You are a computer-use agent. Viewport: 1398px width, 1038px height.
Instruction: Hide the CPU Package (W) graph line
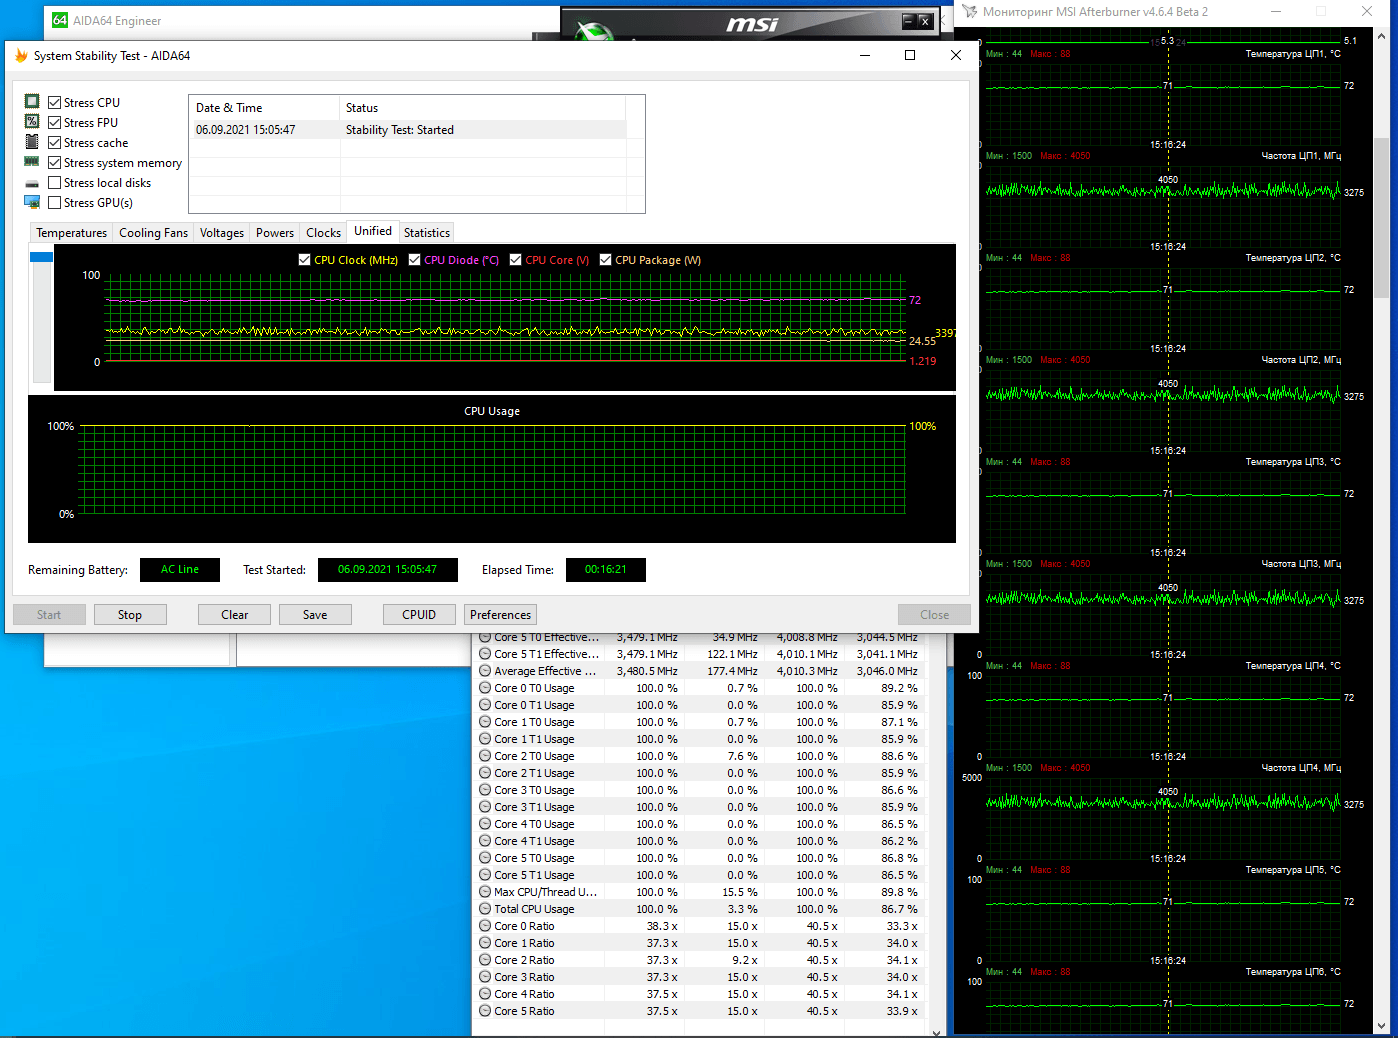(605, 260)
